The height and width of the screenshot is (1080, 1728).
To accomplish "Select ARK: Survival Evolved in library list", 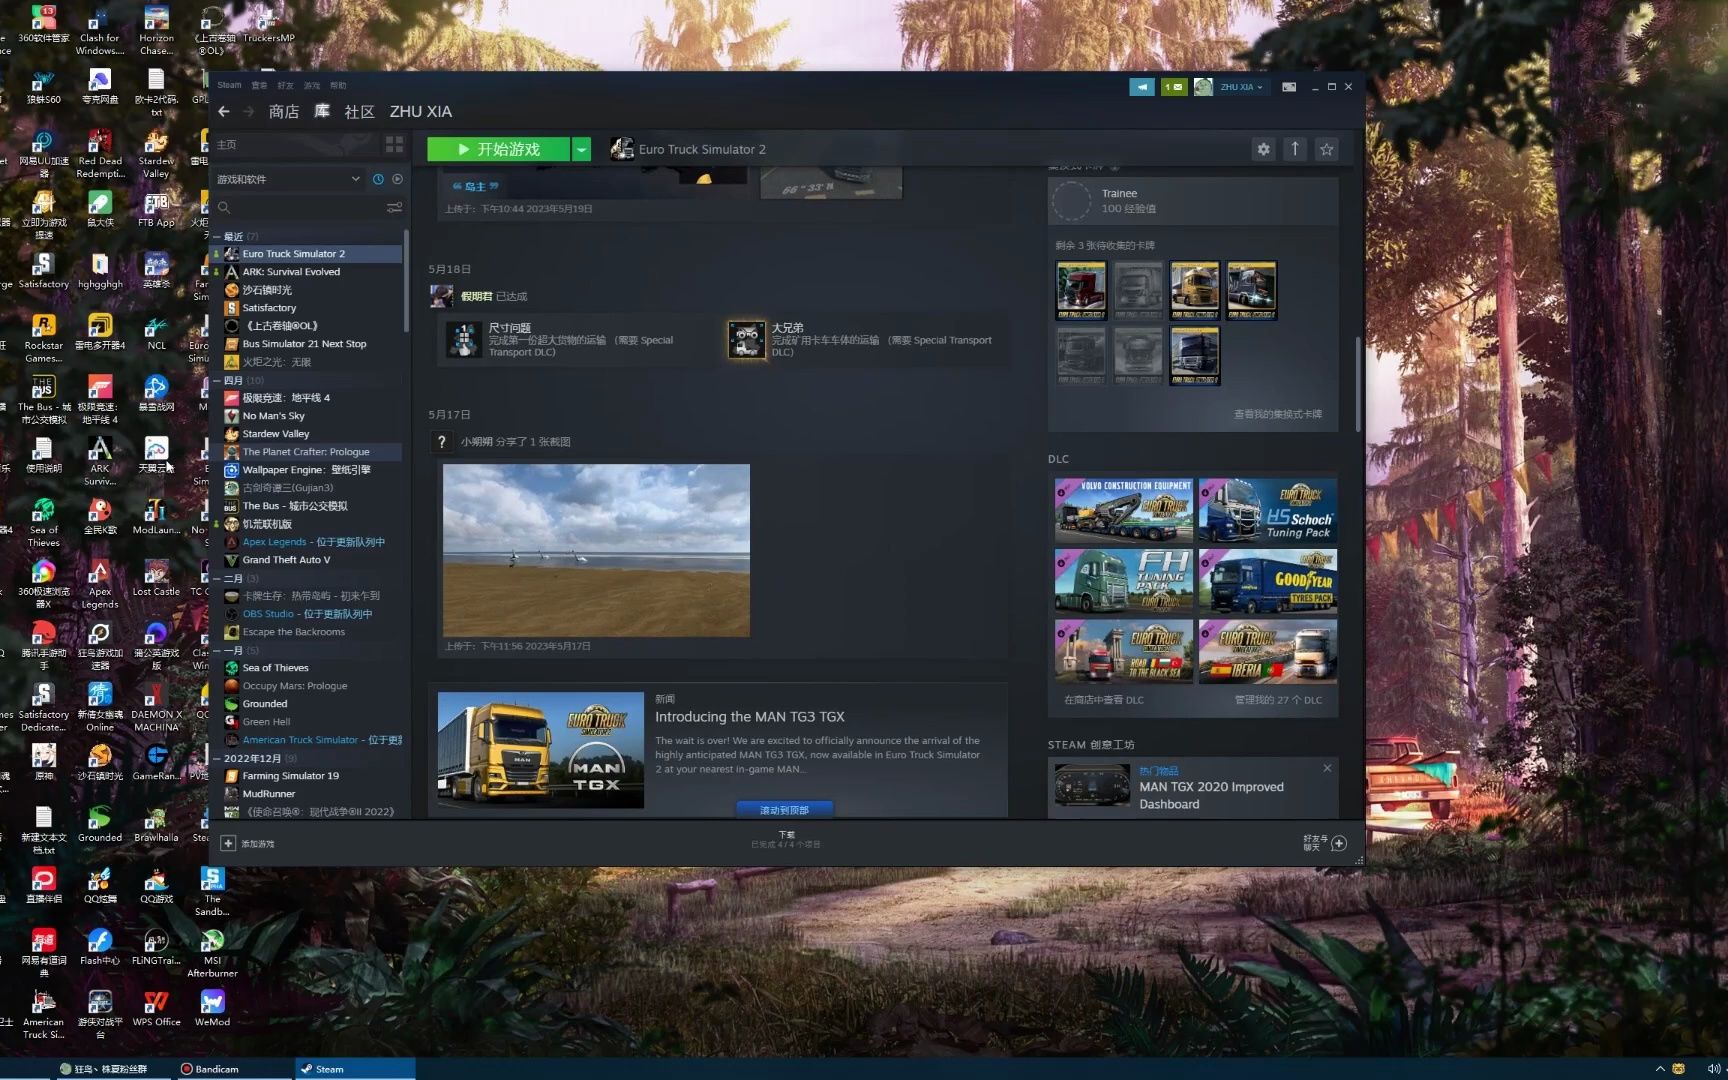I will [291, 272].
